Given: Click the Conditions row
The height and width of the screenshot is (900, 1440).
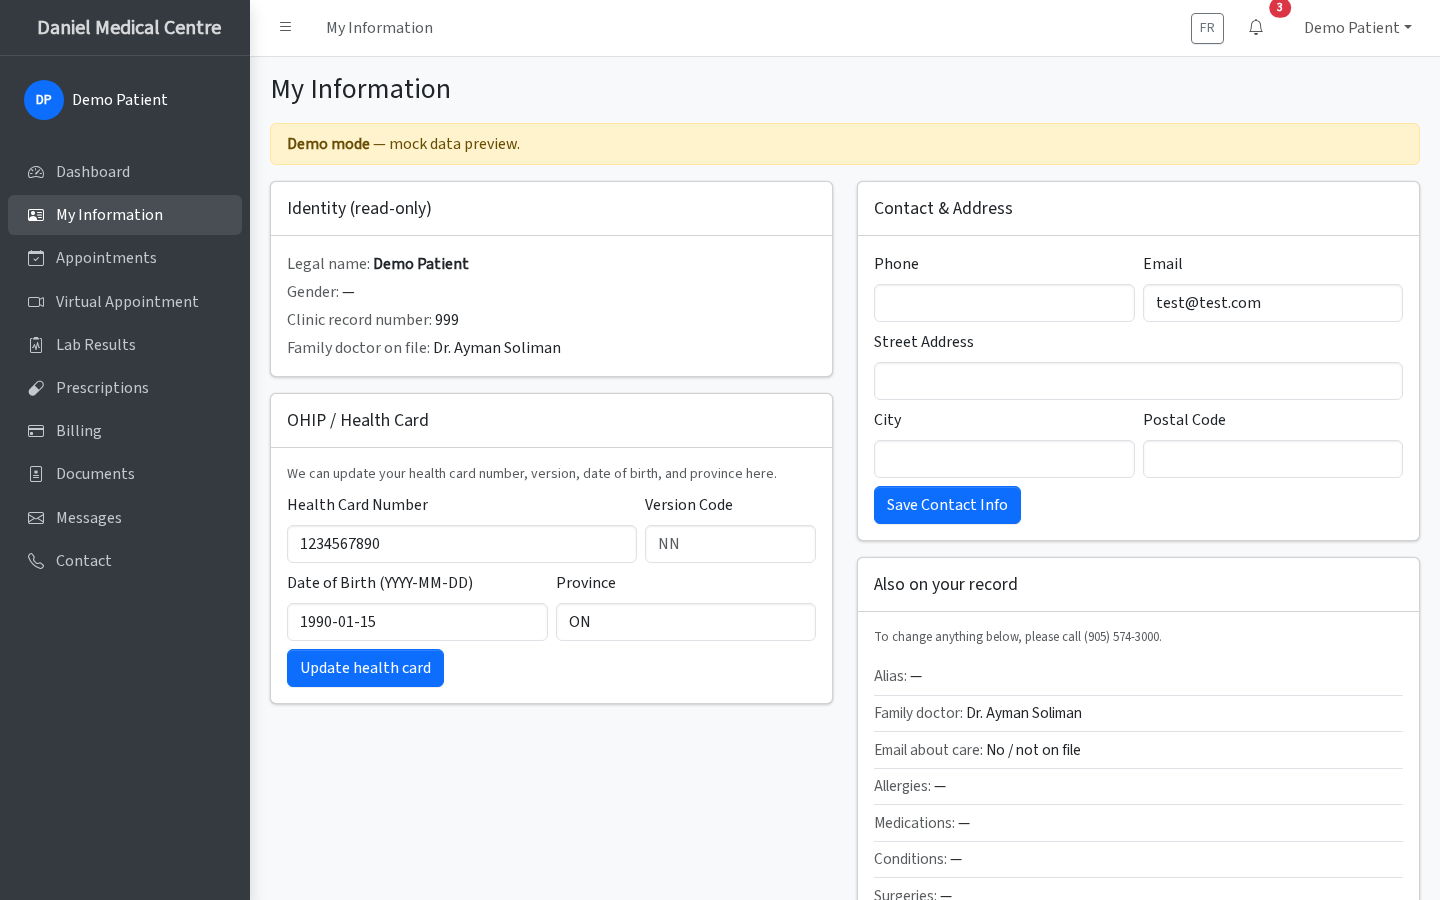Looking at the screenshot, I should (1138, 859).
